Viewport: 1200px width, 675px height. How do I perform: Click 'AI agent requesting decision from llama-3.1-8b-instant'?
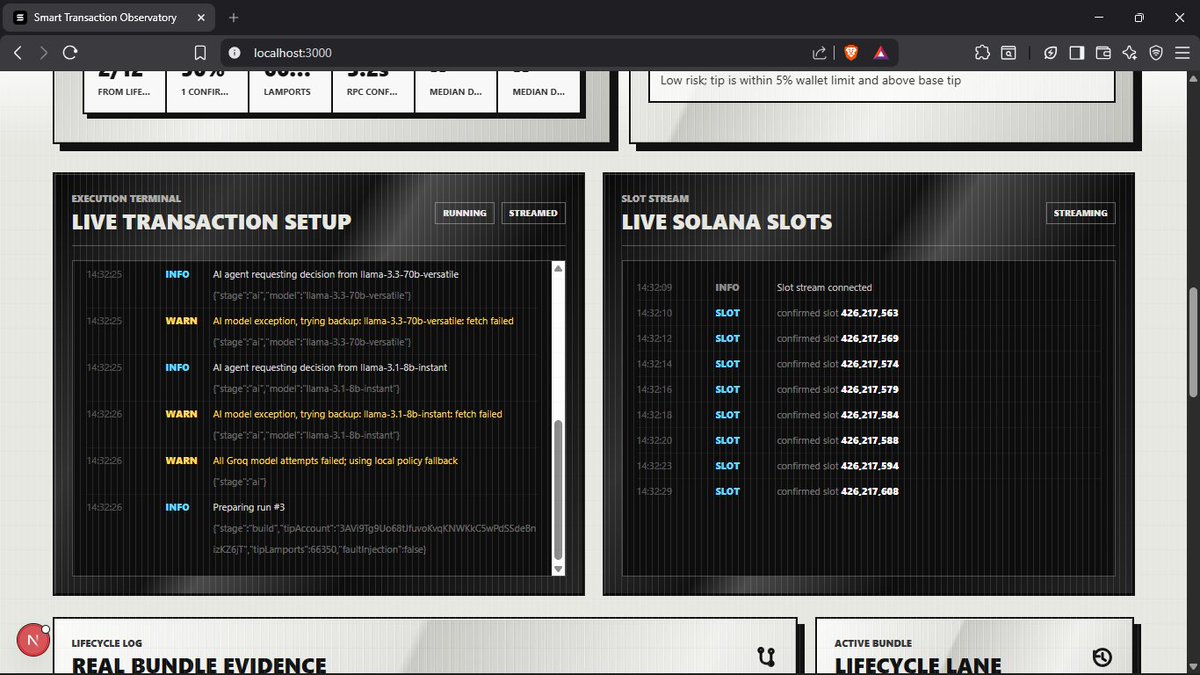point(330,367)
